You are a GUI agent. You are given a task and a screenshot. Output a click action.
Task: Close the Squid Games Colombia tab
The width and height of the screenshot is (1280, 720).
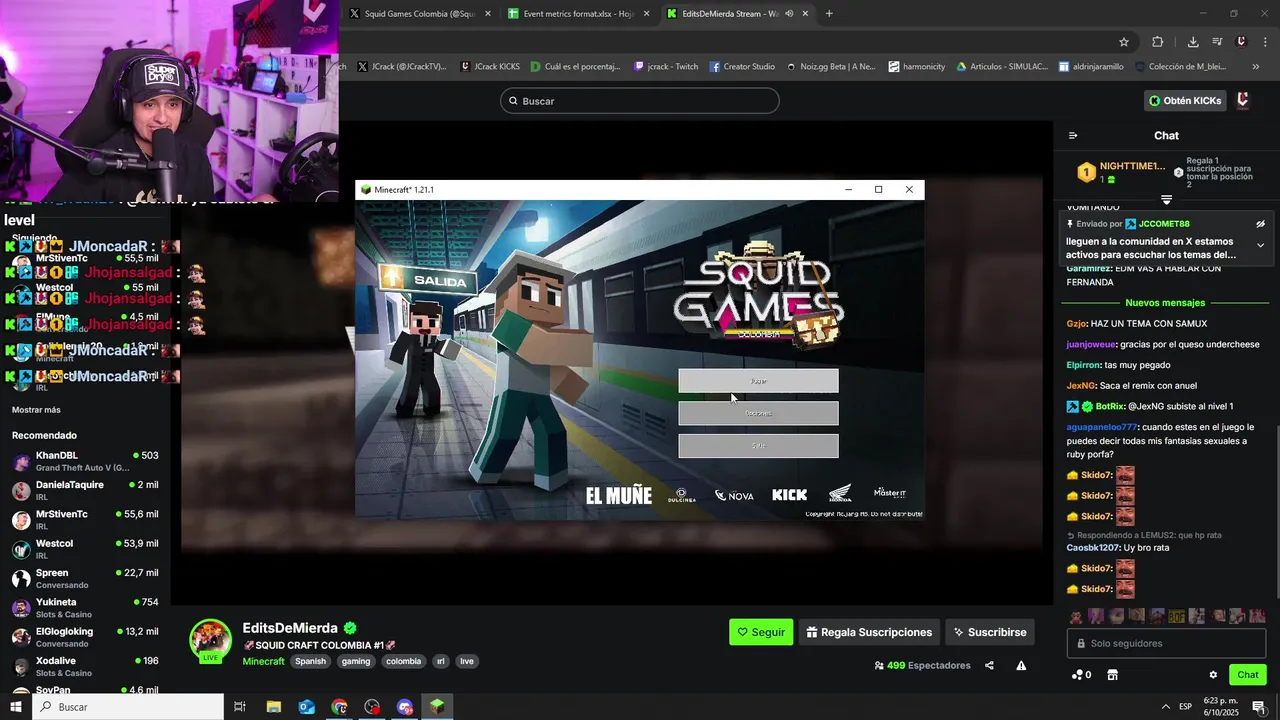click(488, 14)
